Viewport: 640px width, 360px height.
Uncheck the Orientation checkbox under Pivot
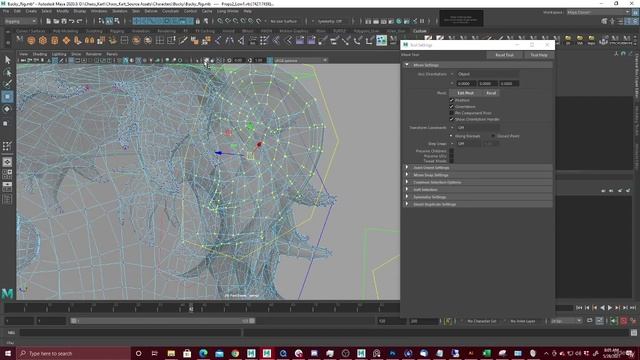[451, 107]
